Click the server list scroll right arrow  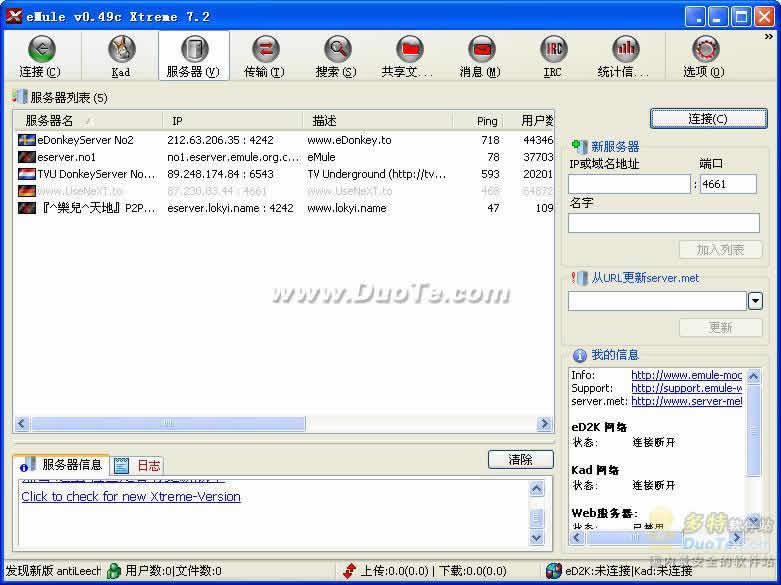pos(544,424)
